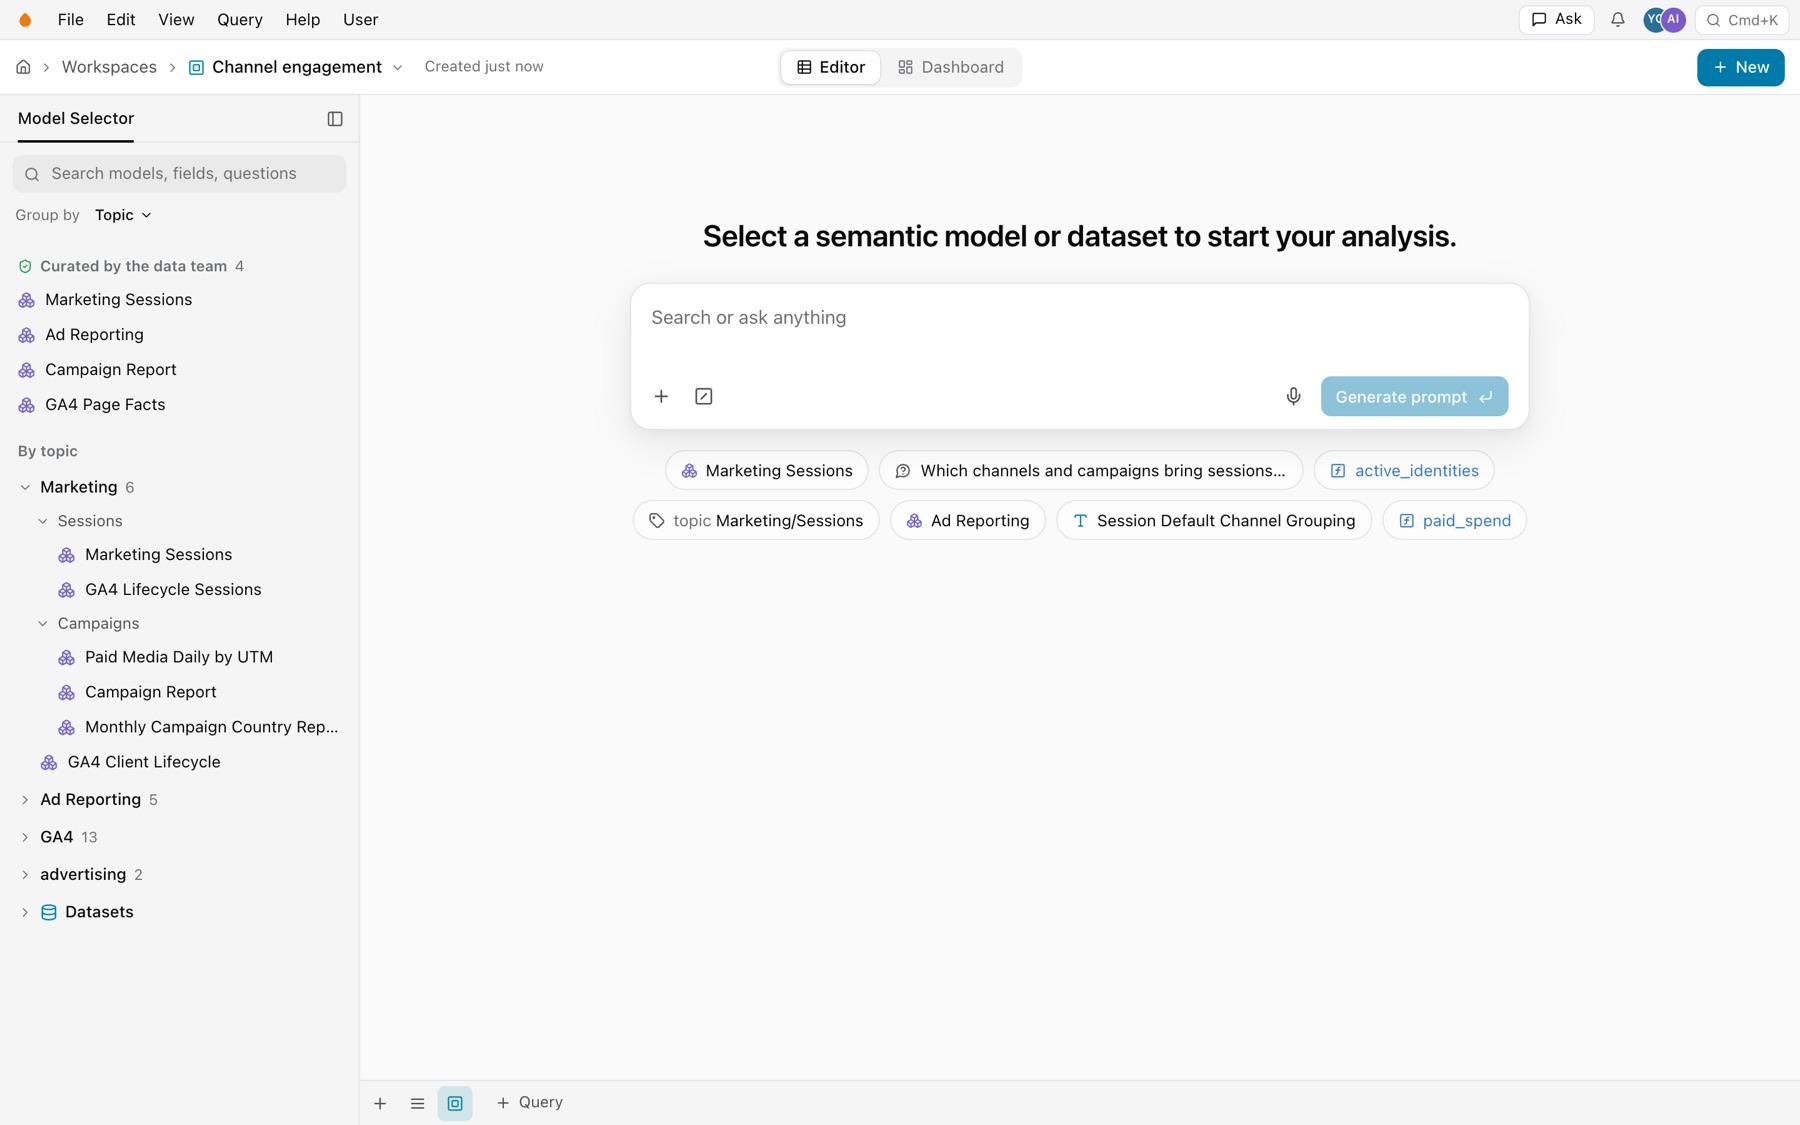Add a new Query tab
The width and height of the screenshot is (1800, 1125).
[530, 1102]
